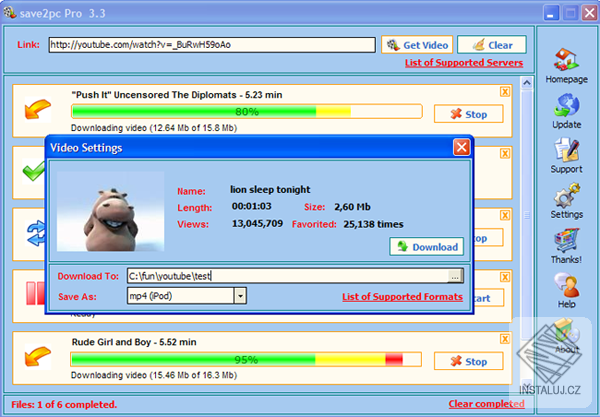The width and height of the screenshot is (600, 417).
Task: Open Settings gear icon in sidebar
Action: [566, 195]
